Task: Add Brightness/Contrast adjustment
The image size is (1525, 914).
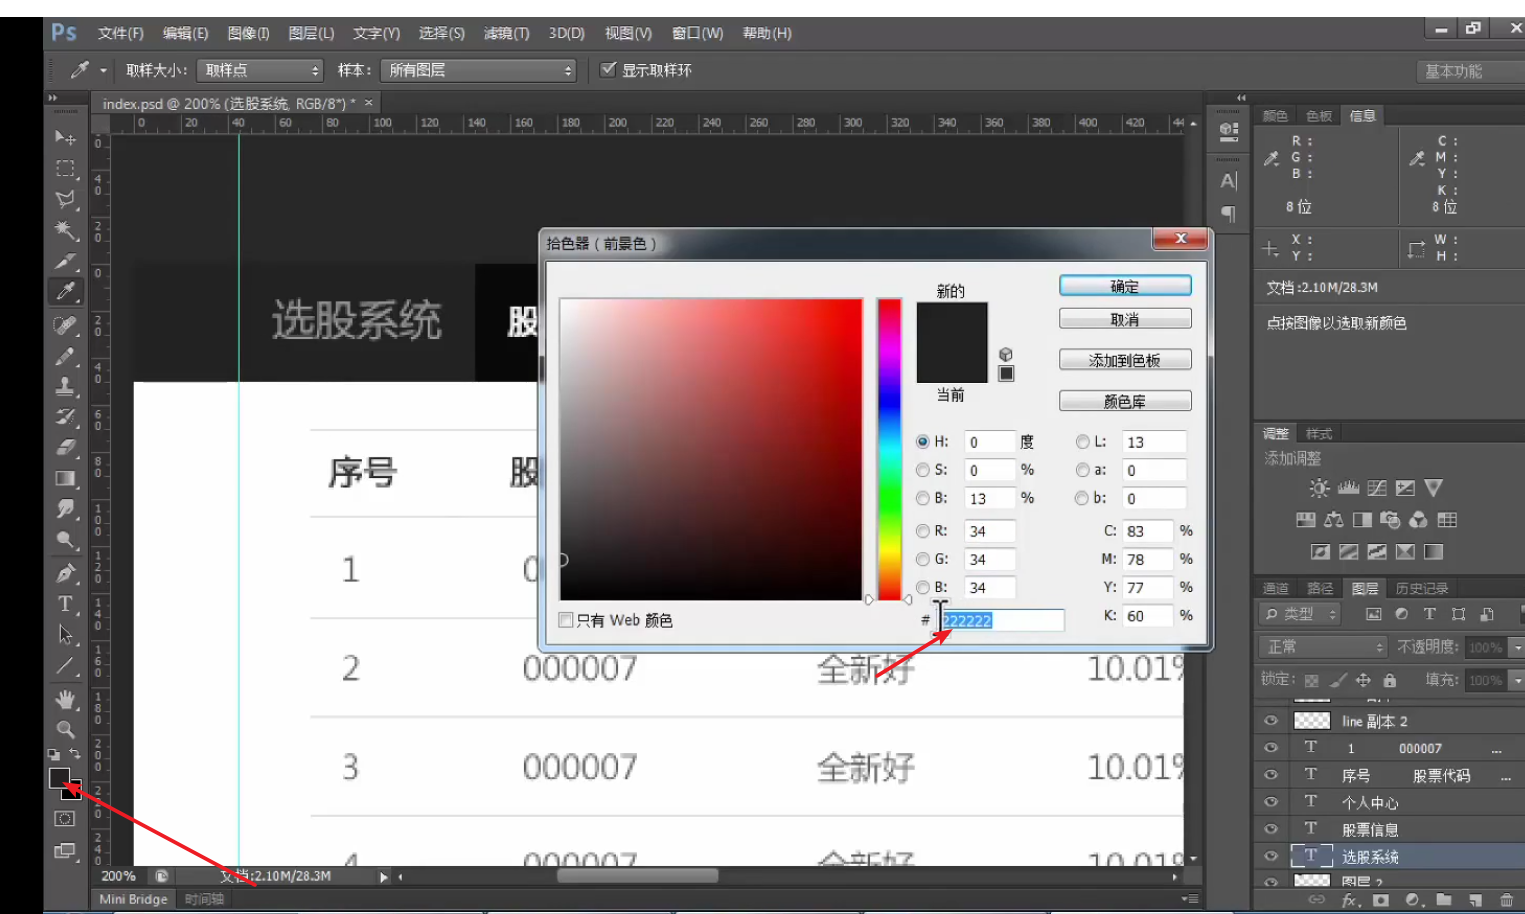Action: point(1320,488)
